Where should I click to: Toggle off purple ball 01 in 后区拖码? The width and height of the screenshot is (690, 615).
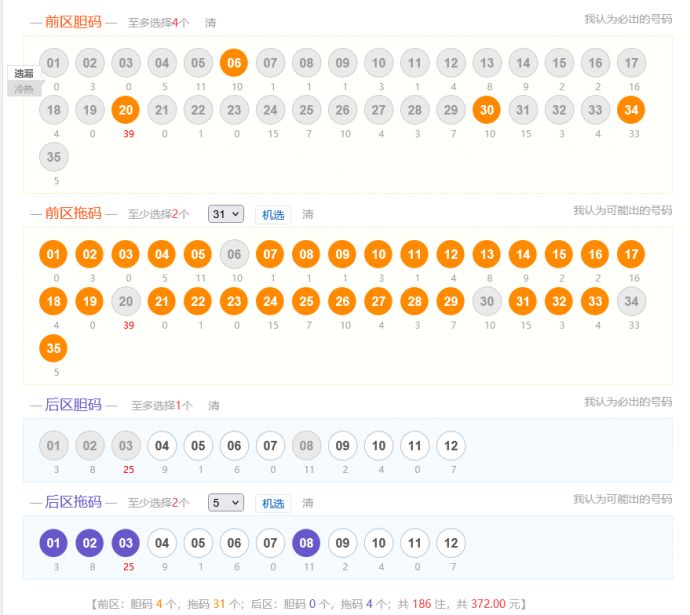tap(54, 543)
